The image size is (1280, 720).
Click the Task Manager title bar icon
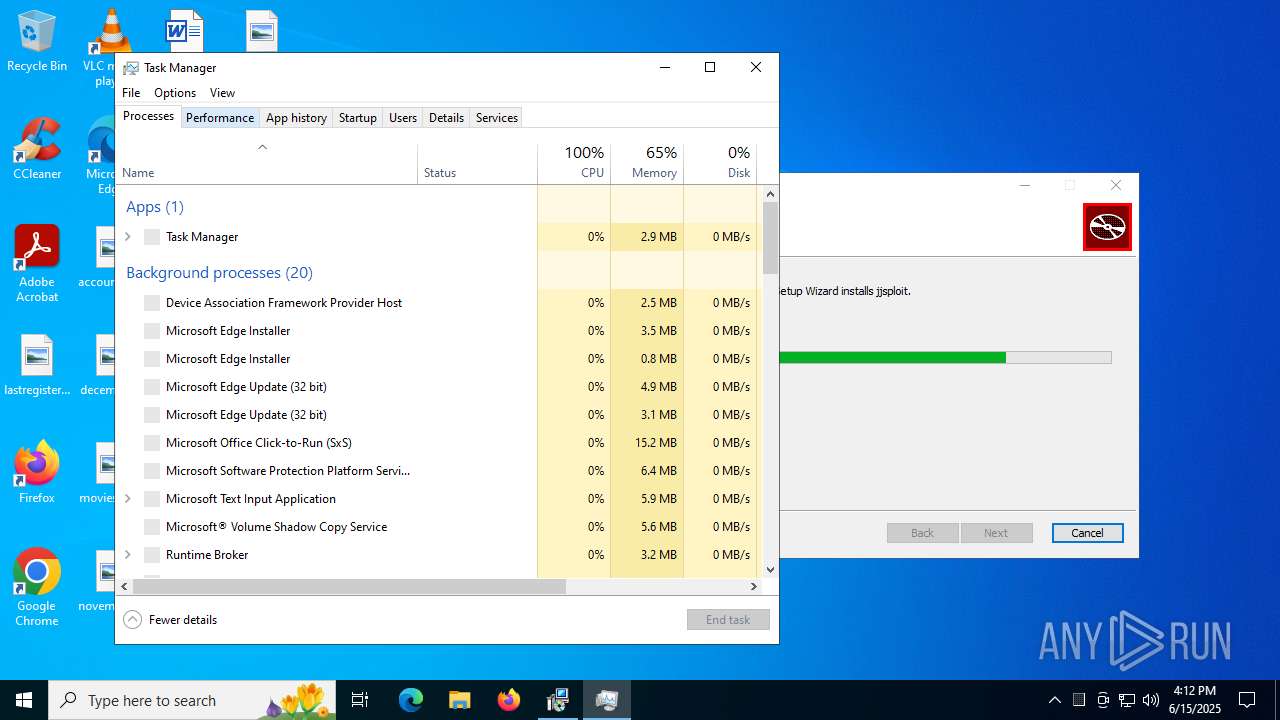pyautogui.click(x=131, y=68)
